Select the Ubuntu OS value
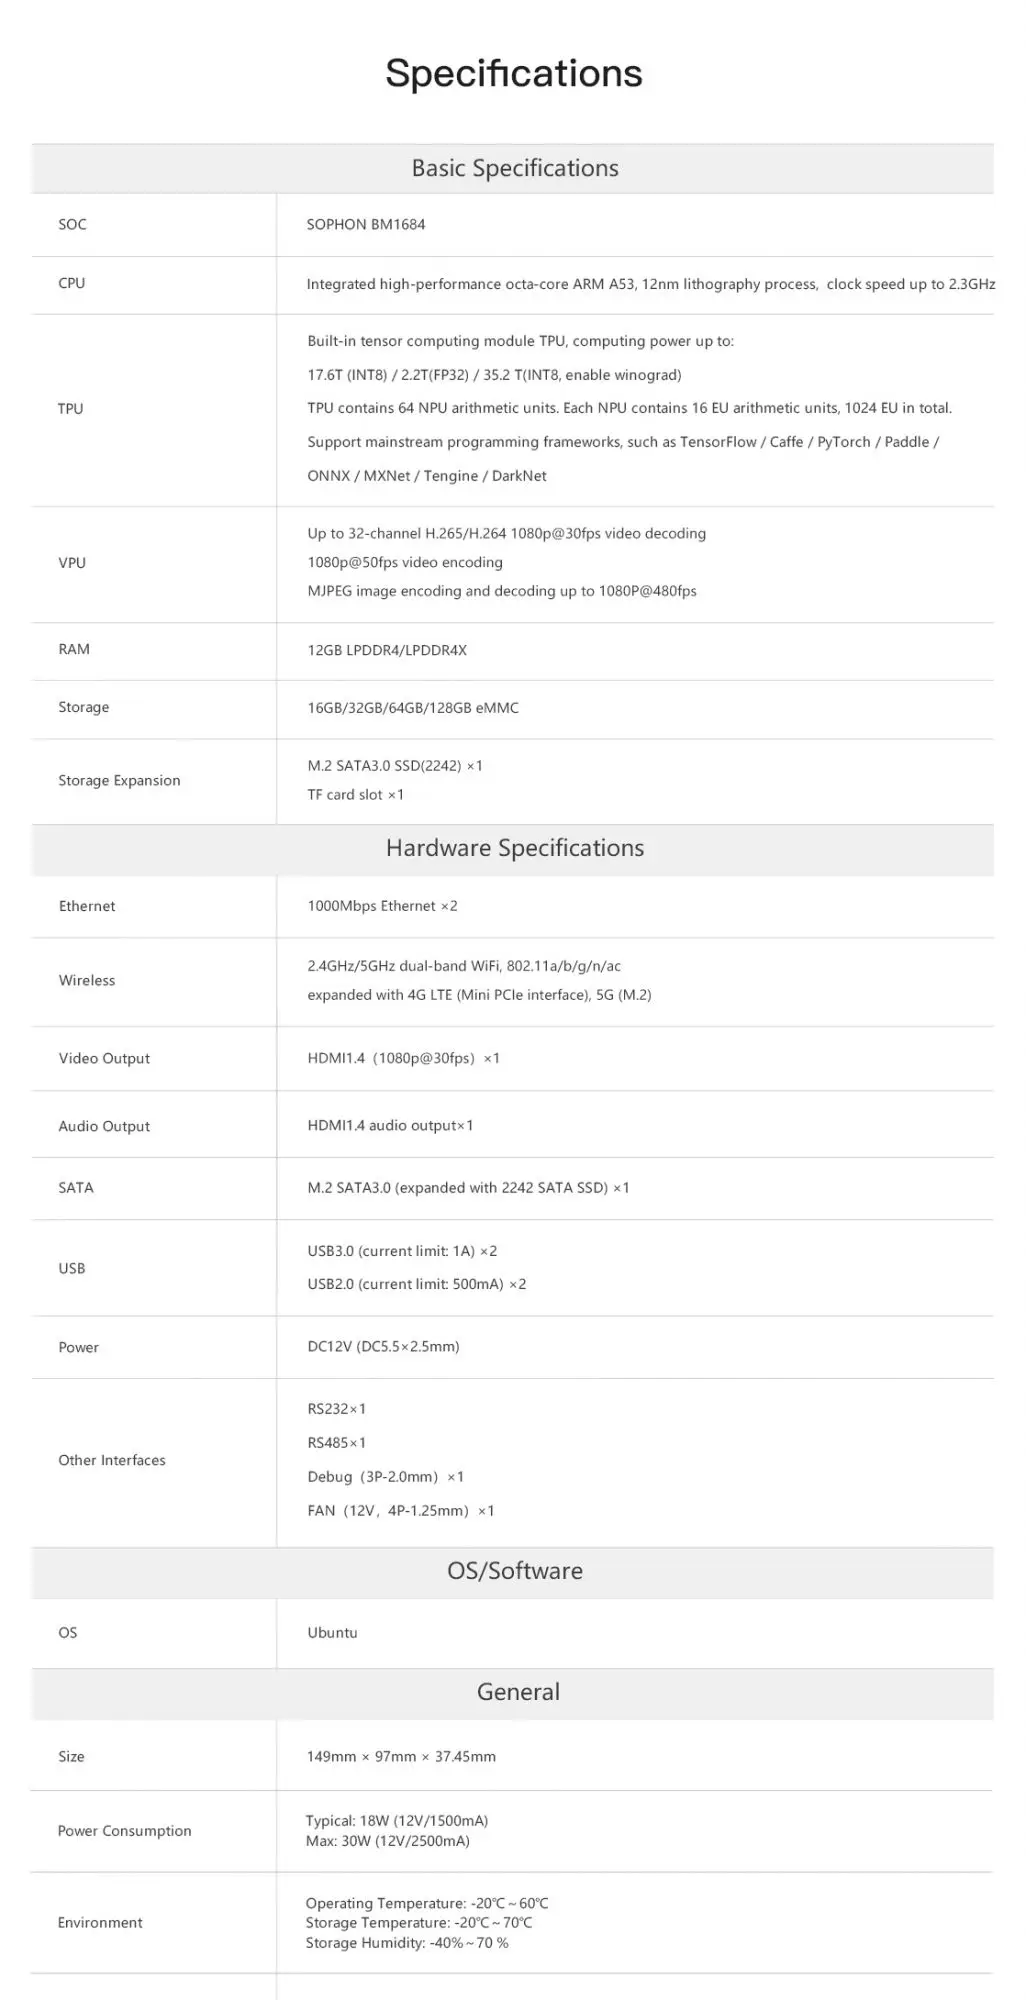1026x2000 pixels. click(x=332, y=1633)
